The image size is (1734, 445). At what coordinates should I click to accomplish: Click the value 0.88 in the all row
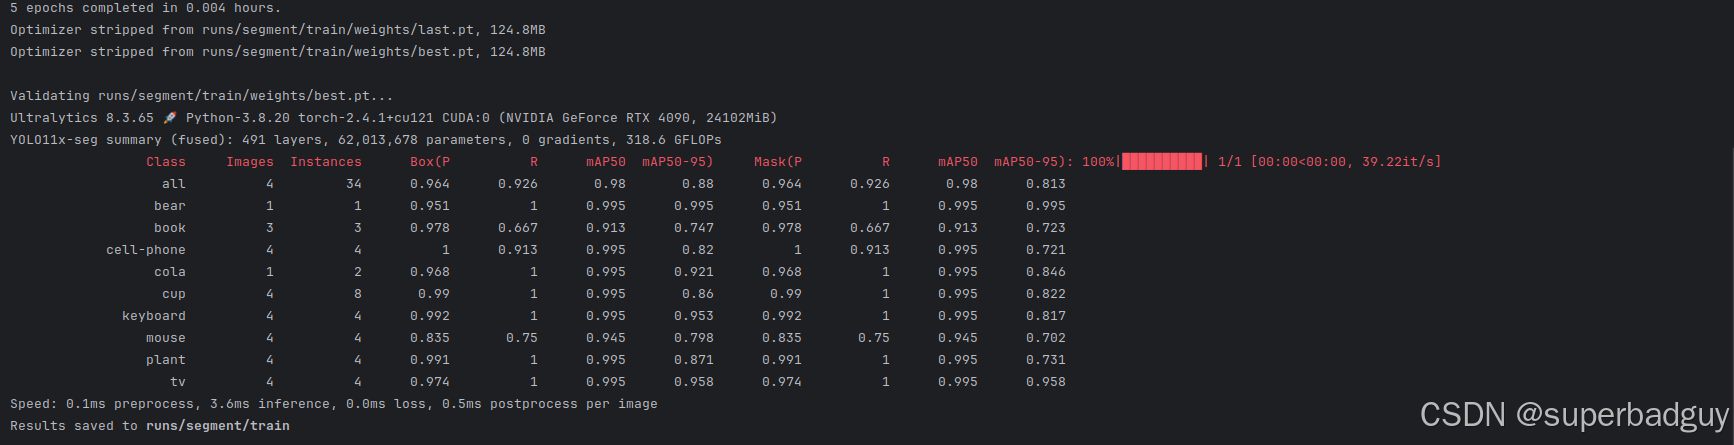(698, 184)
